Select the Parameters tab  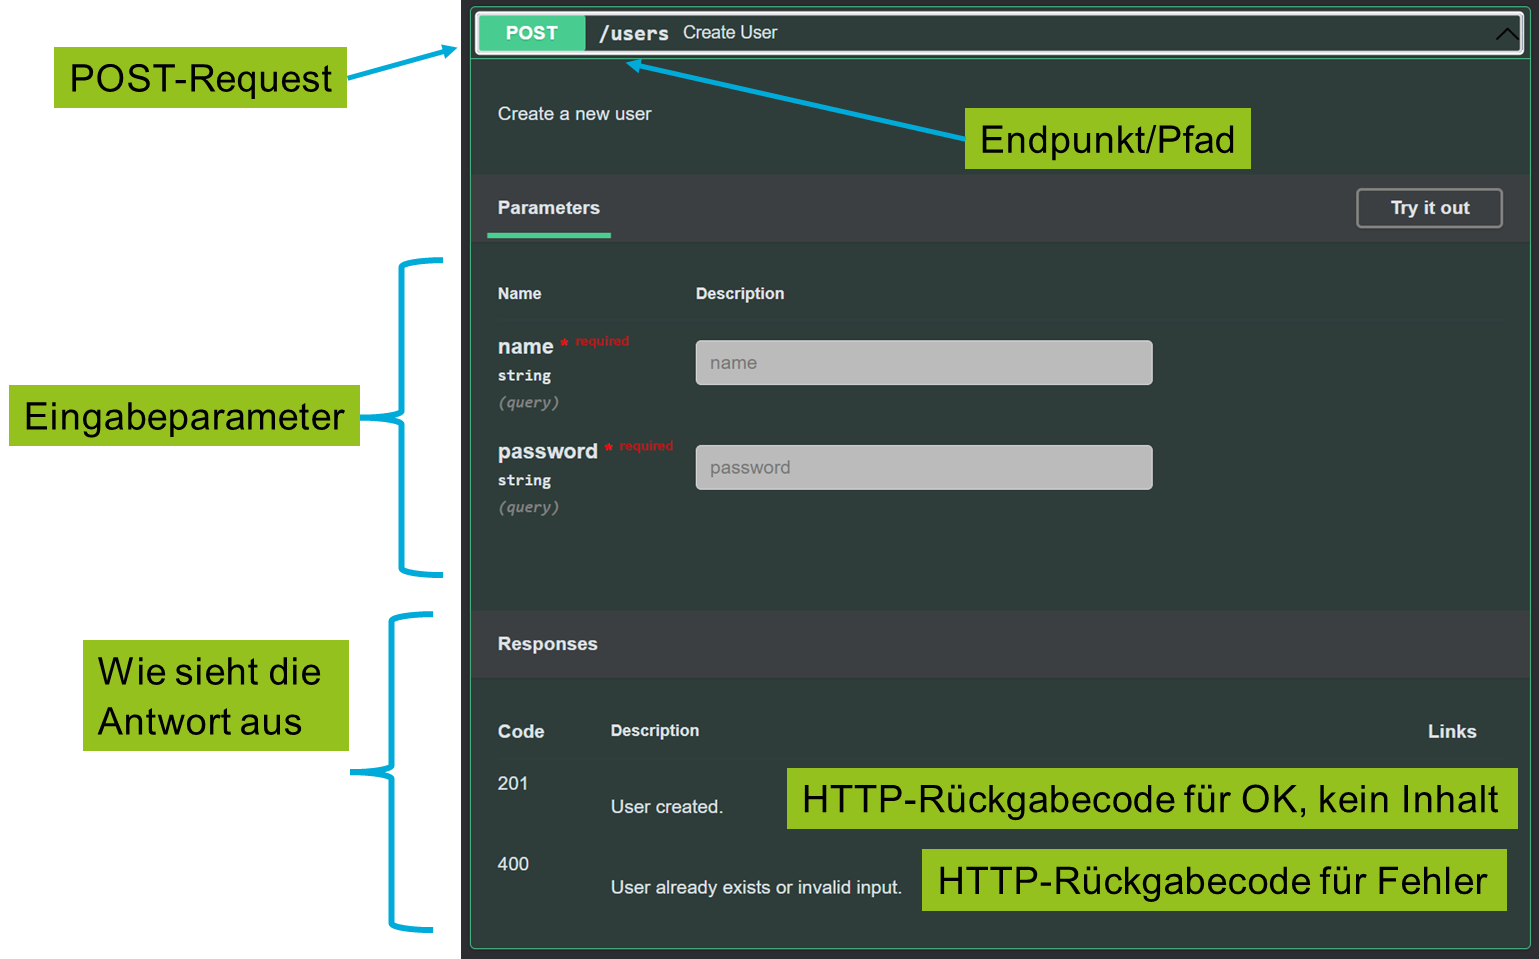(x=548, y=208)
